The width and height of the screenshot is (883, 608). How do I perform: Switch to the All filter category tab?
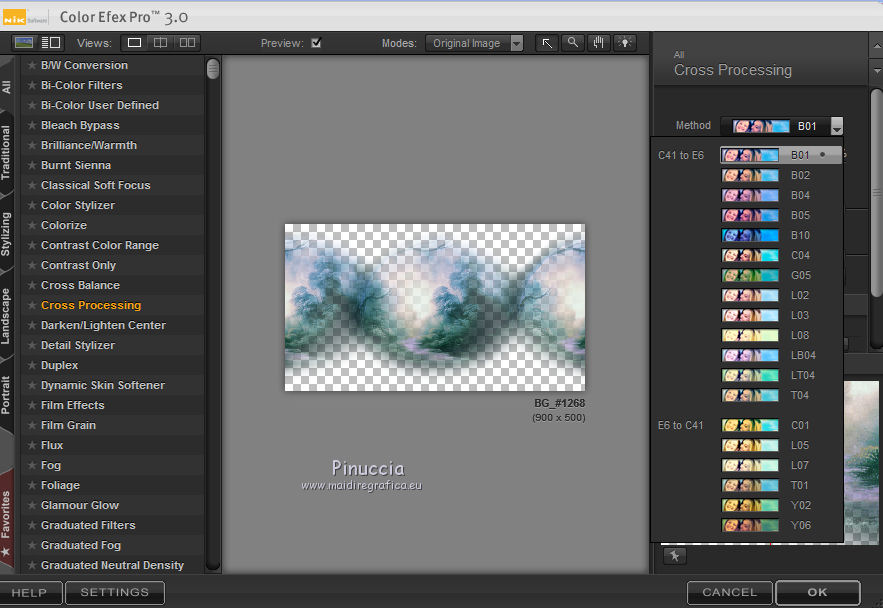pos(6,87)
